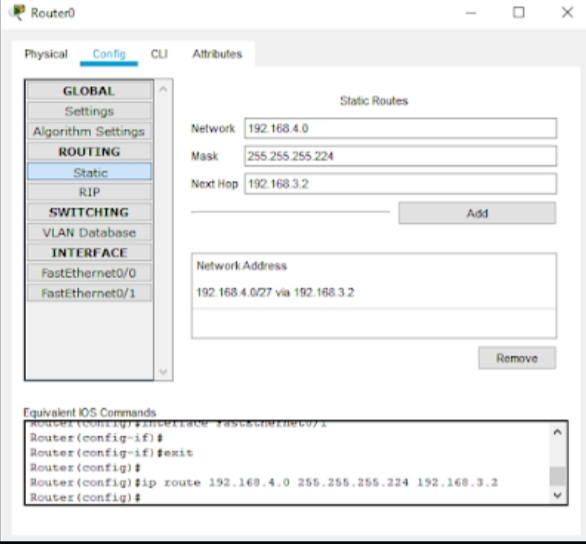Click the INTERFACE section header
The image size is (586, 544).
(89, 253)
